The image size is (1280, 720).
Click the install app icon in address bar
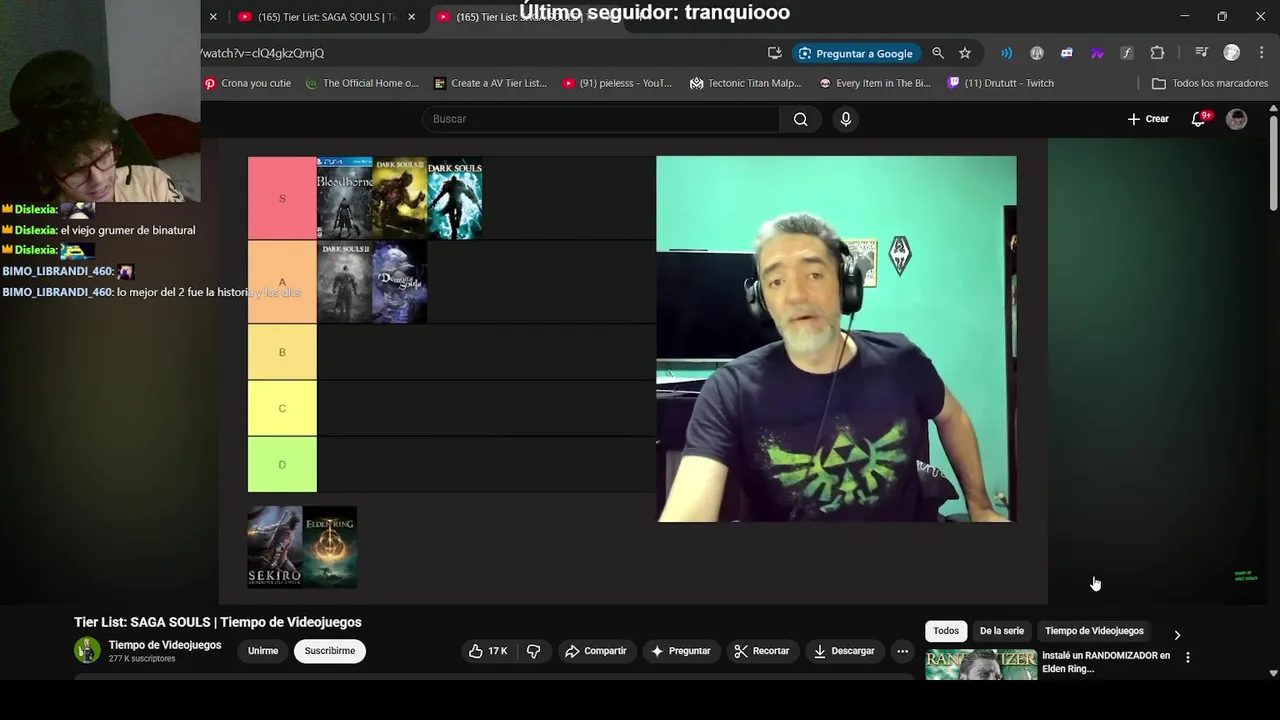pos(774,53)
